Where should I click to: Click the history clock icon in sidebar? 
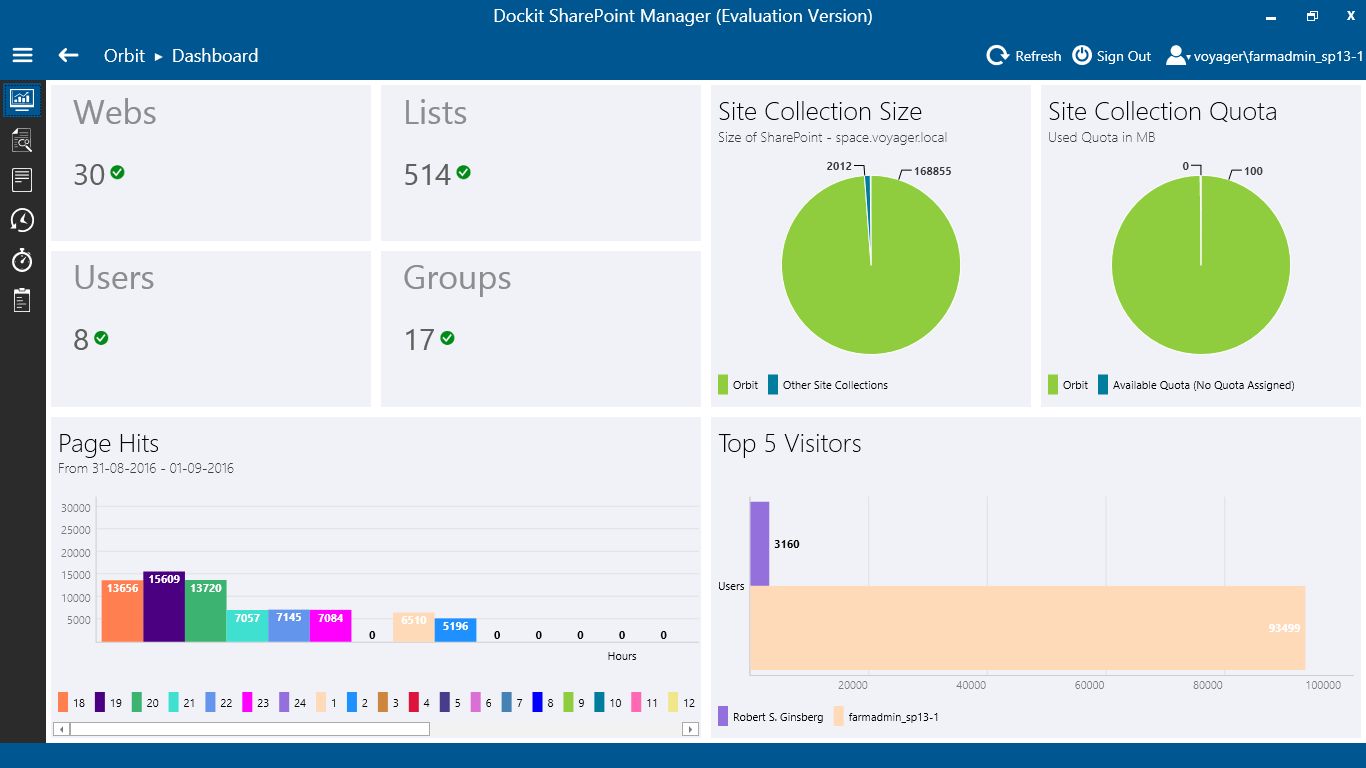22,220
